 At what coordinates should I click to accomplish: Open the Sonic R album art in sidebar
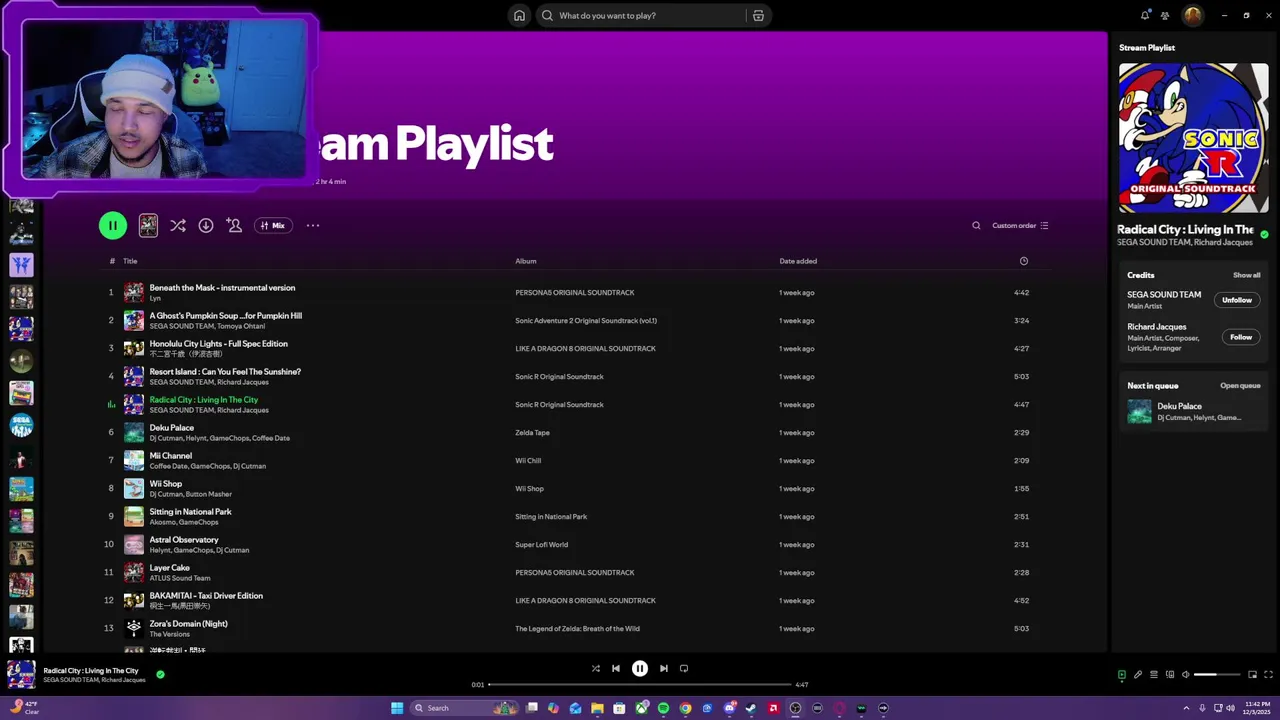(x=1193, y=138)
